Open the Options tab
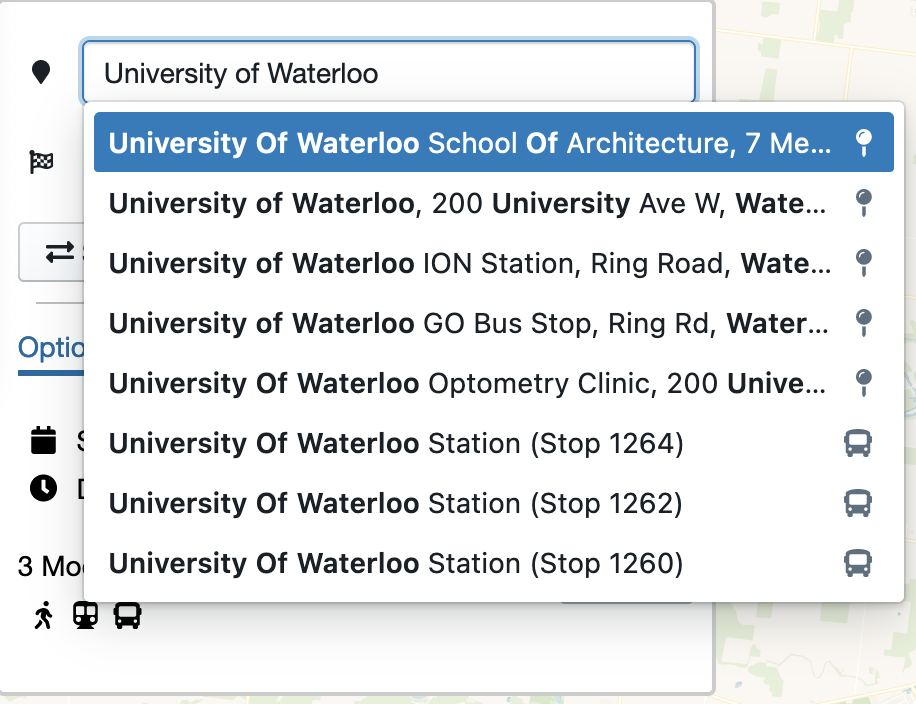The height and width of the screenshot is (704, 916). (50, 348)
